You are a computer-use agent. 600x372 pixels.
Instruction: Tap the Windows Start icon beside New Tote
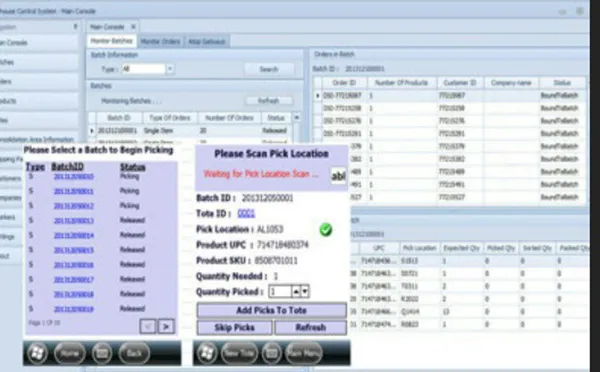coord(206,353)
